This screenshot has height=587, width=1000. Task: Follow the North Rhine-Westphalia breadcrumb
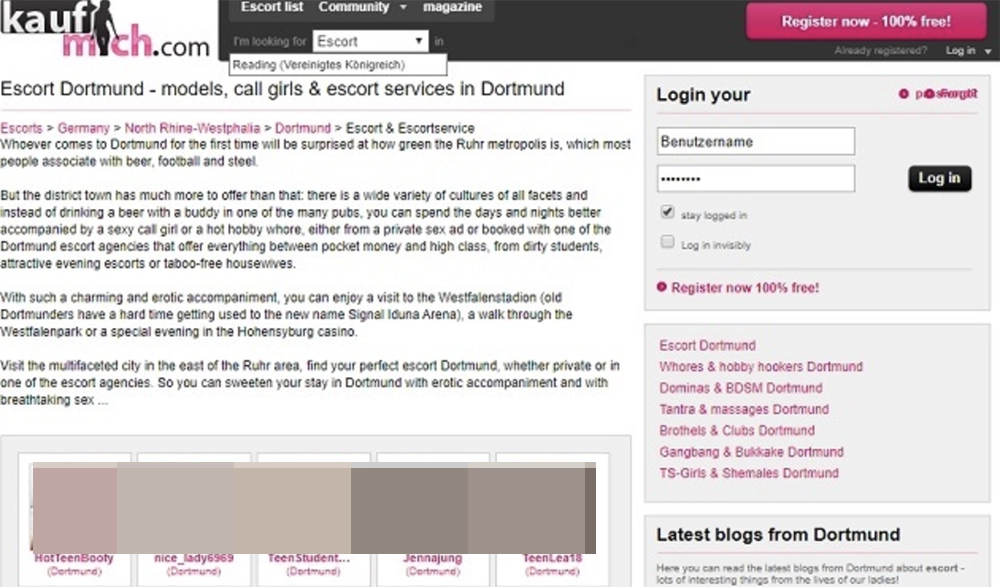point(192,128)
